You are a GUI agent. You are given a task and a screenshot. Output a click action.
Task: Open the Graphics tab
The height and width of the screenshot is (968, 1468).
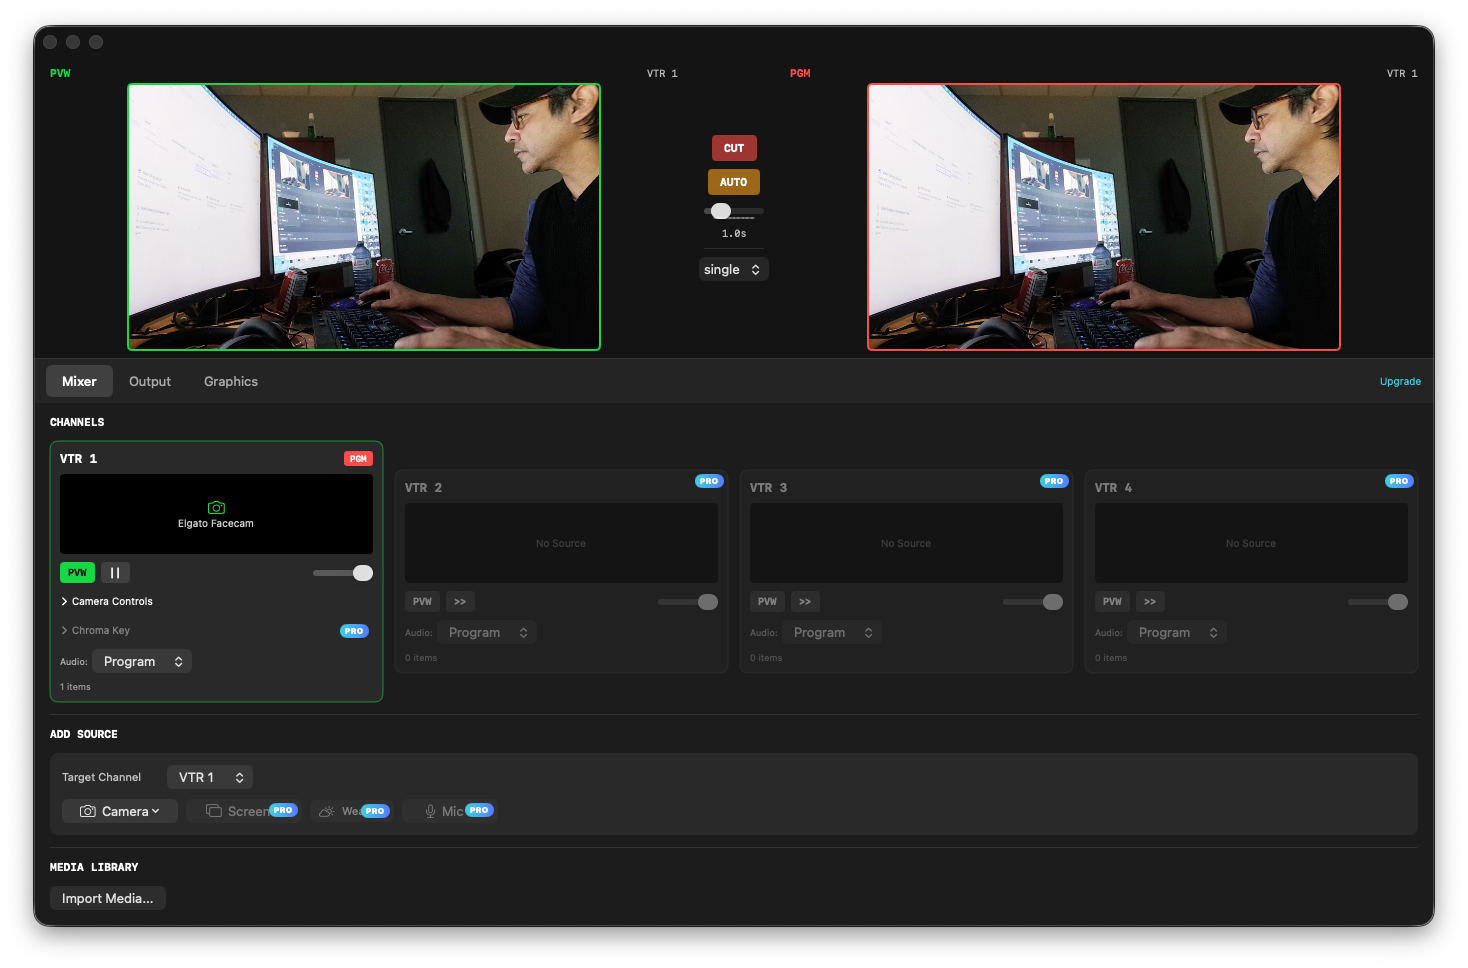[230, 381]
